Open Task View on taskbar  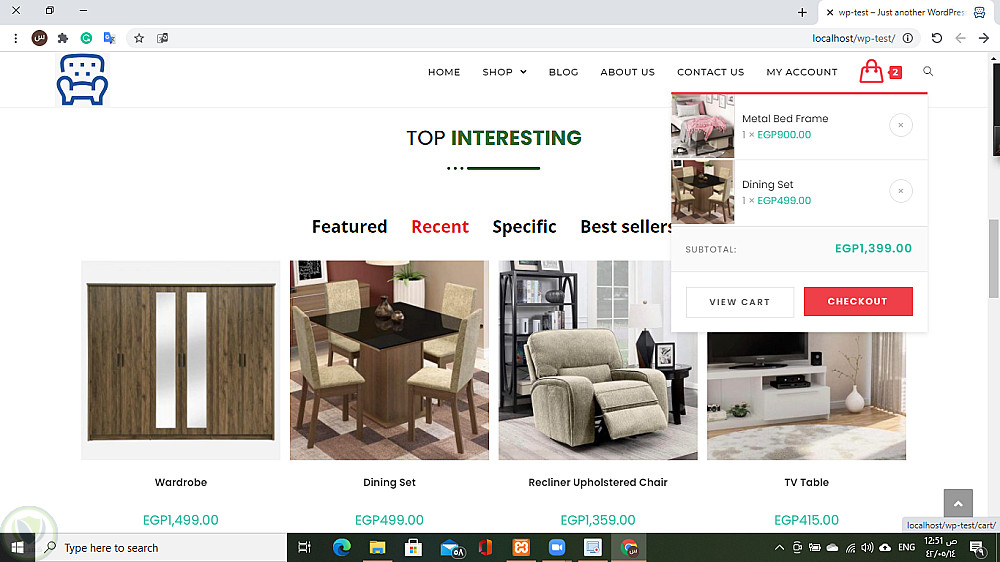point(304,547)
